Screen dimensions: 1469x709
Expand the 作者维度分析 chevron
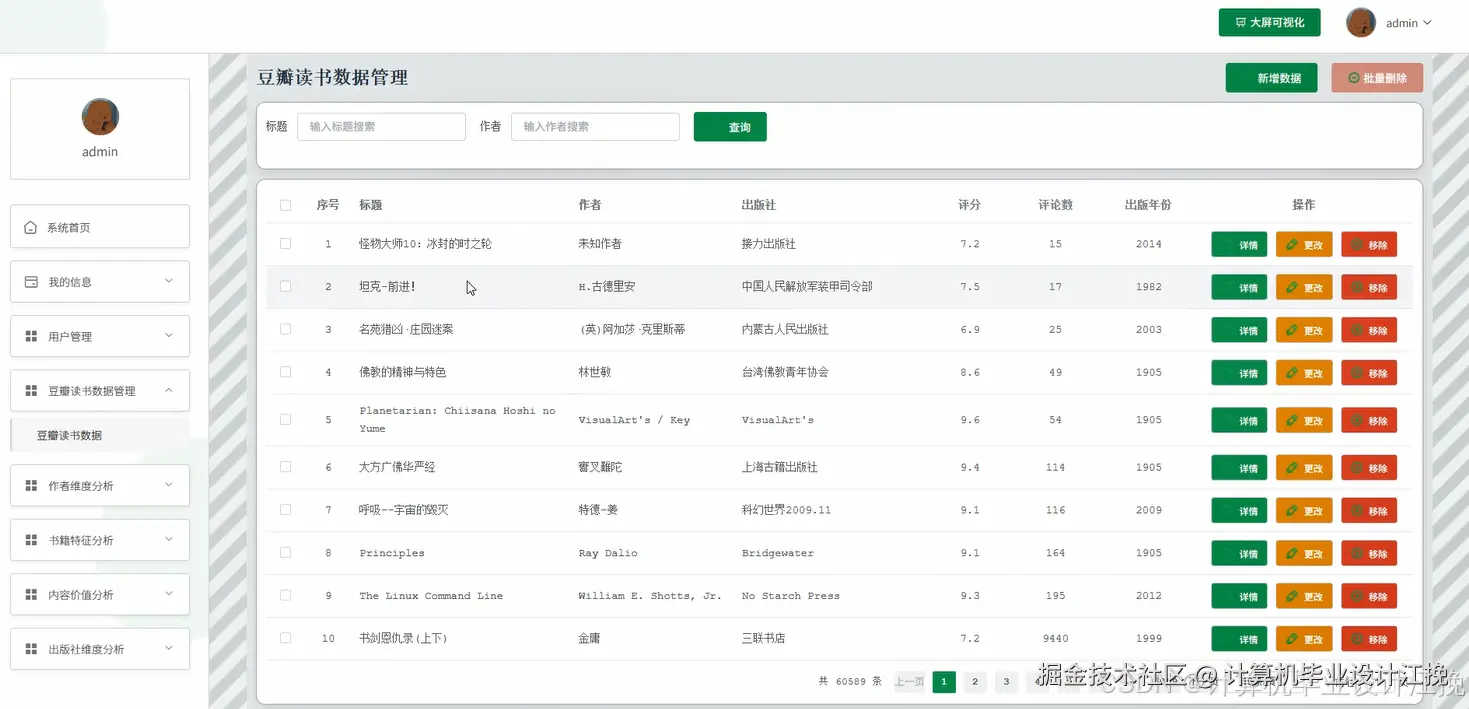point(168,485)
